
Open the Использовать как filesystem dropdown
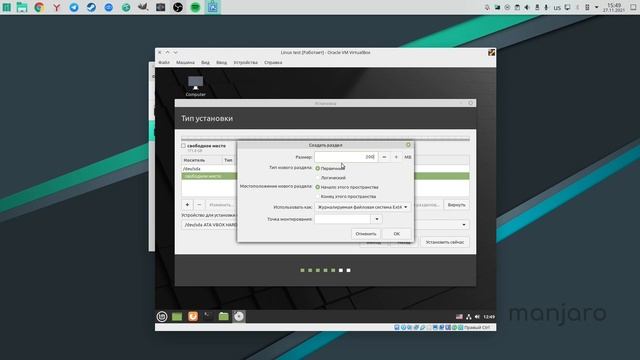pos(362,207)
